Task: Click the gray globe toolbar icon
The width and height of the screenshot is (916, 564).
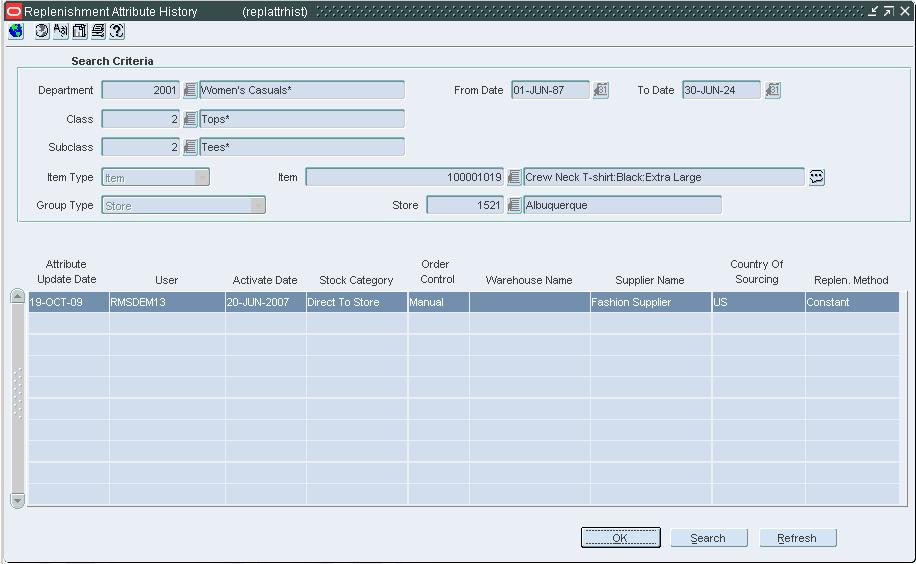Action: (41, 31)
